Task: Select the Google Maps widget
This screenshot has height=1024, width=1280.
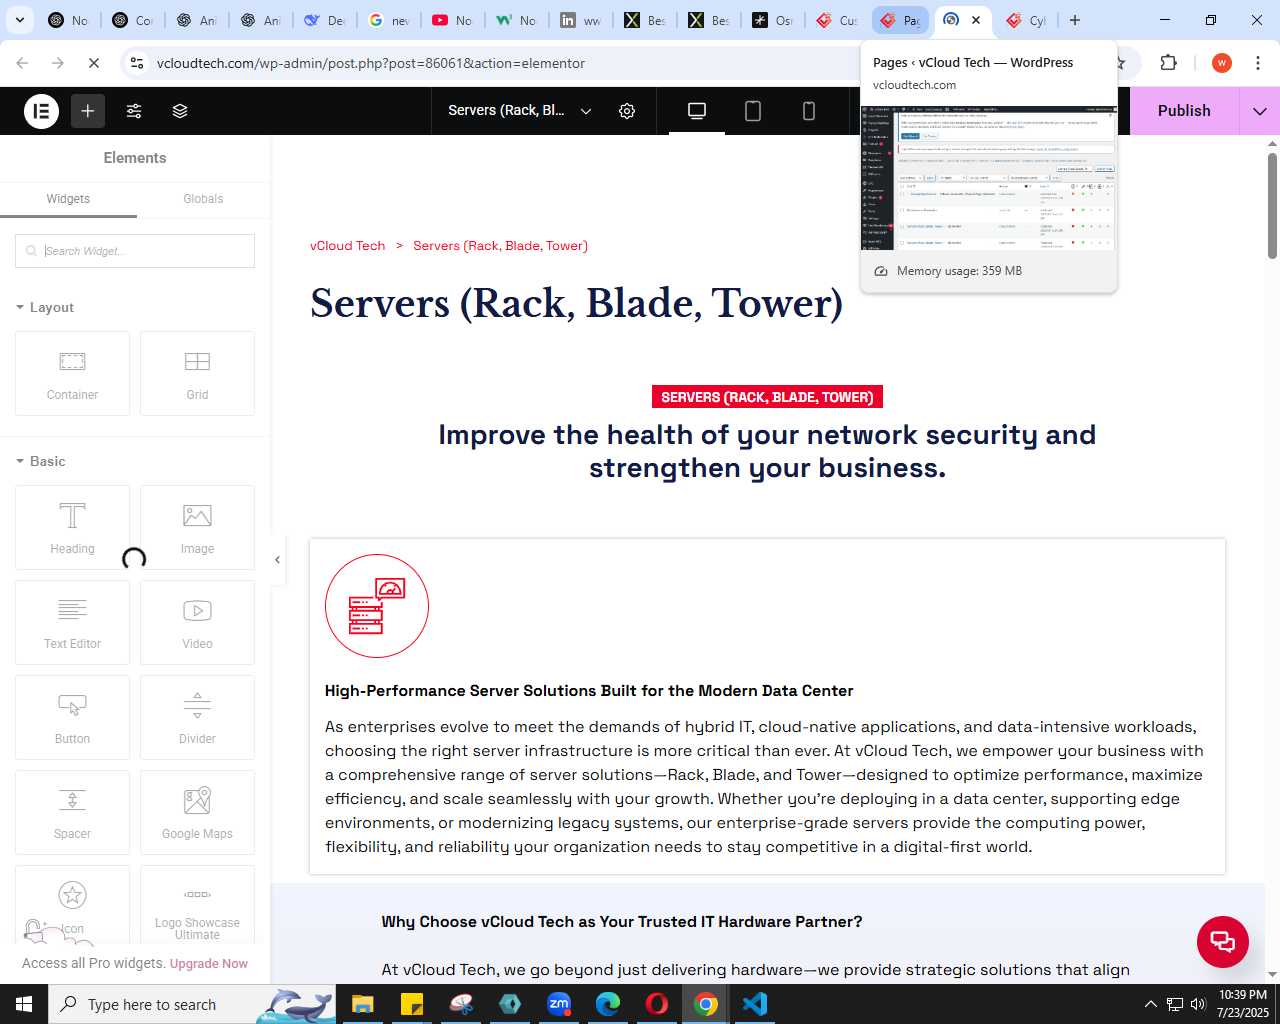Action: click(197, 812)
